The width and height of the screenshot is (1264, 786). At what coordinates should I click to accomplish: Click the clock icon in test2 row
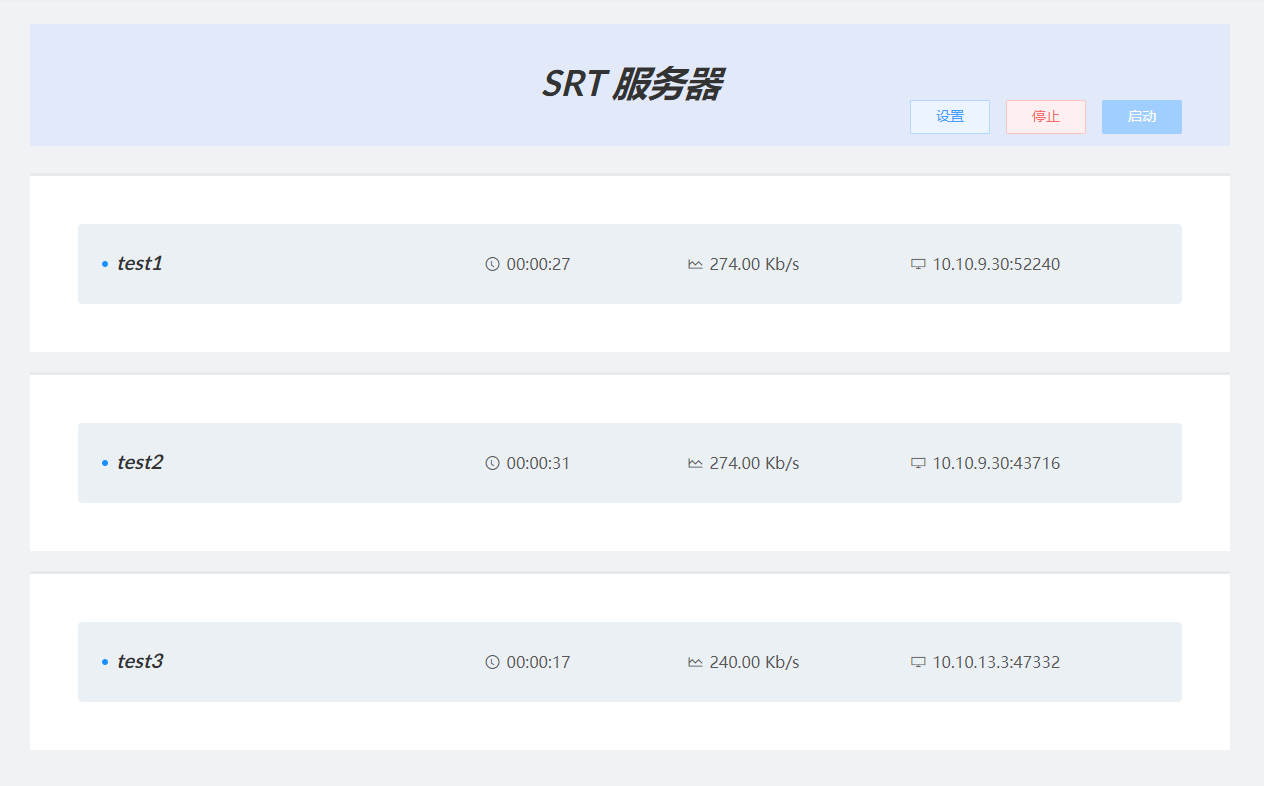coord(492,463)
